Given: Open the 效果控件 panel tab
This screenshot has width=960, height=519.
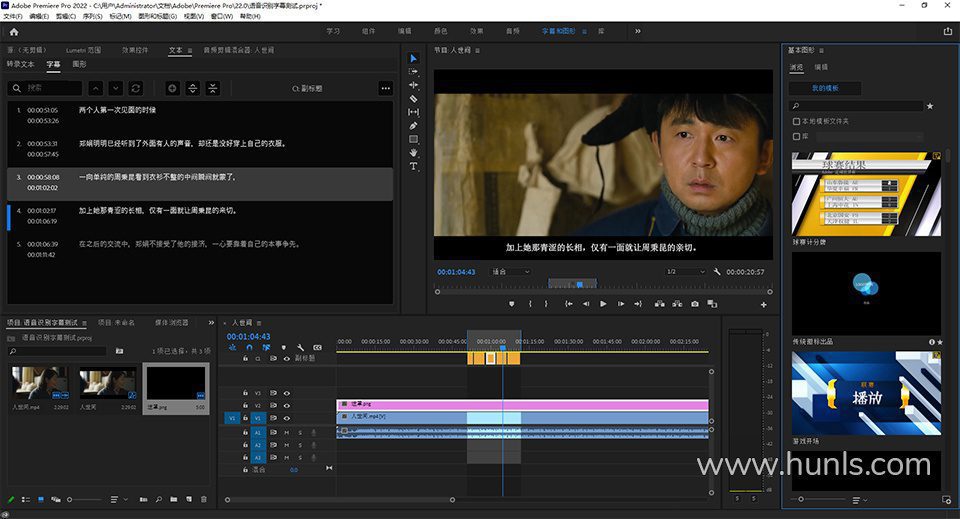Looking at the screenshot, I should pyautogui.click(x=135, y=50).
